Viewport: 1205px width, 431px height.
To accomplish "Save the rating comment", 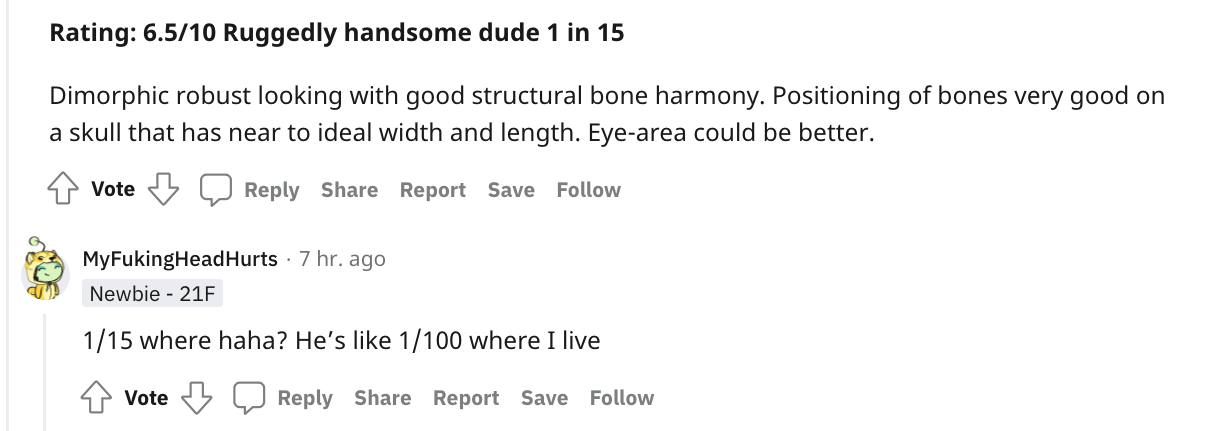I will (511, 190).
